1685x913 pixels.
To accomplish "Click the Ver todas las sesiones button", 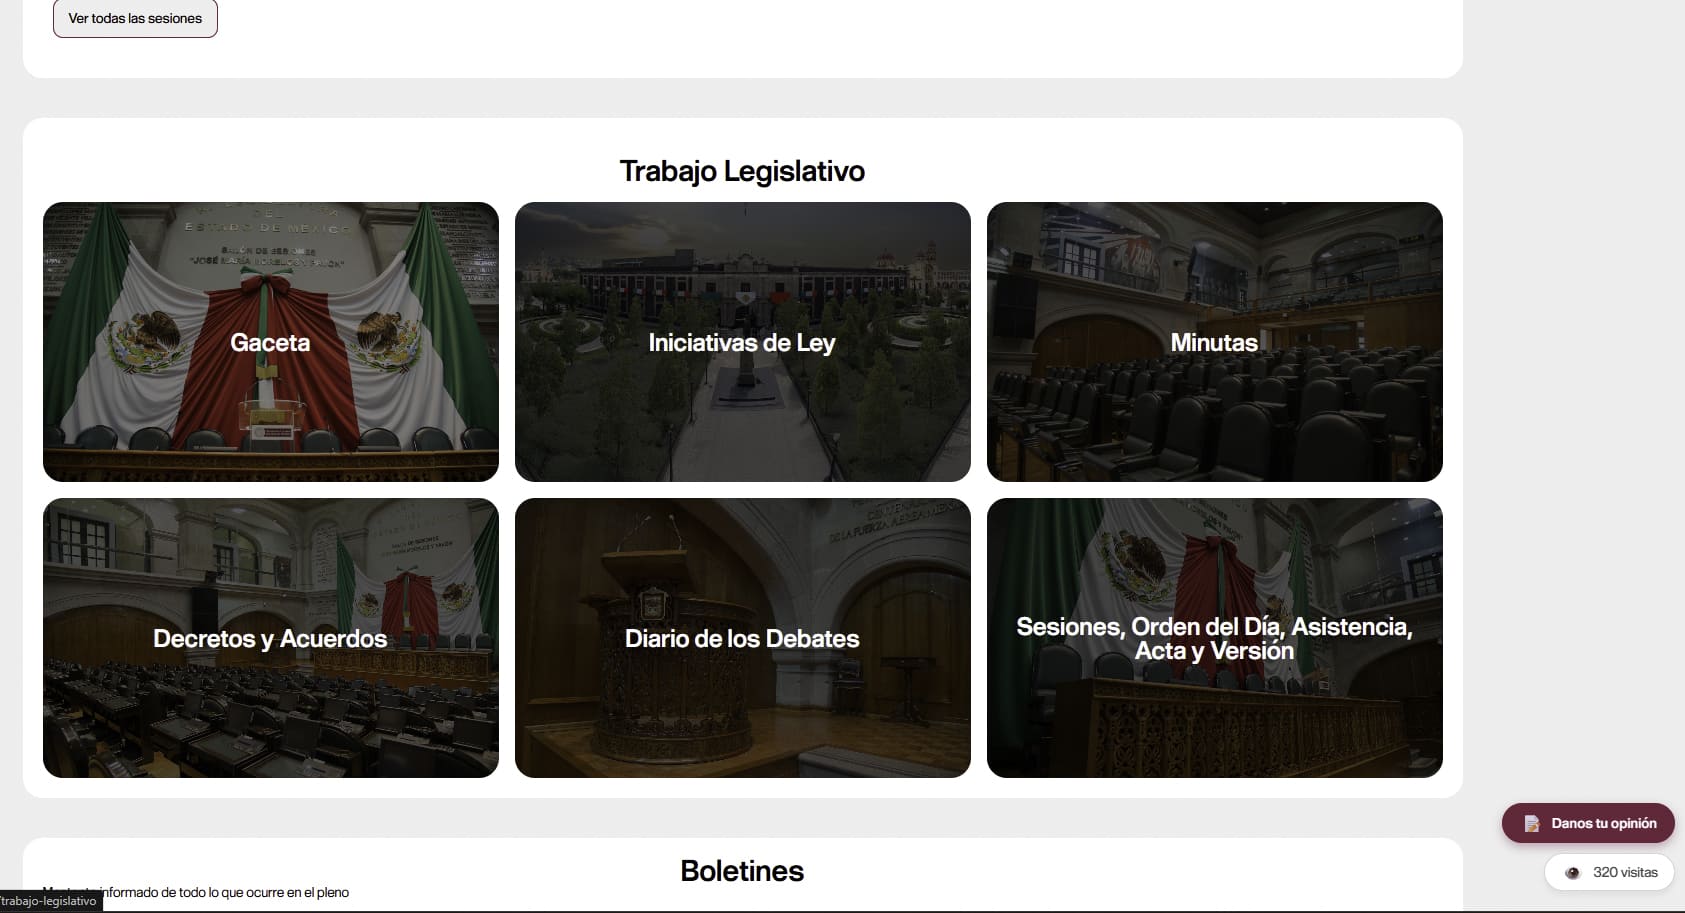I will click(135, 18).
